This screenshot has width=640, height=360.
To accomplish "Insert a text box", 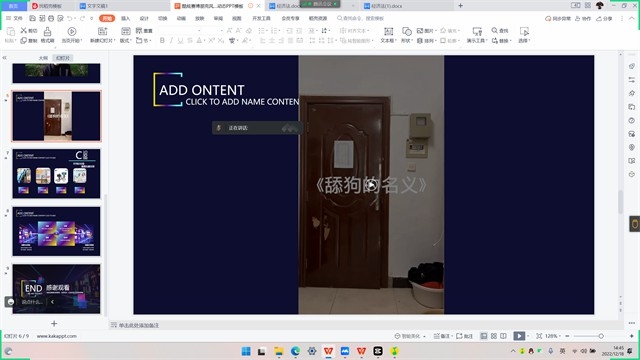I will point(388,35).
